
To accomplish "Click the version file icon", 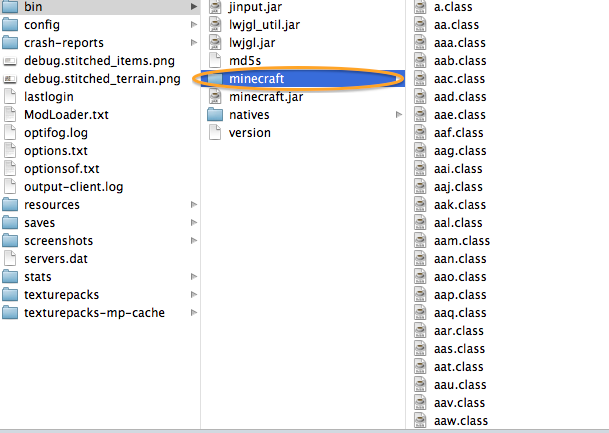I will tap(215, 133).
